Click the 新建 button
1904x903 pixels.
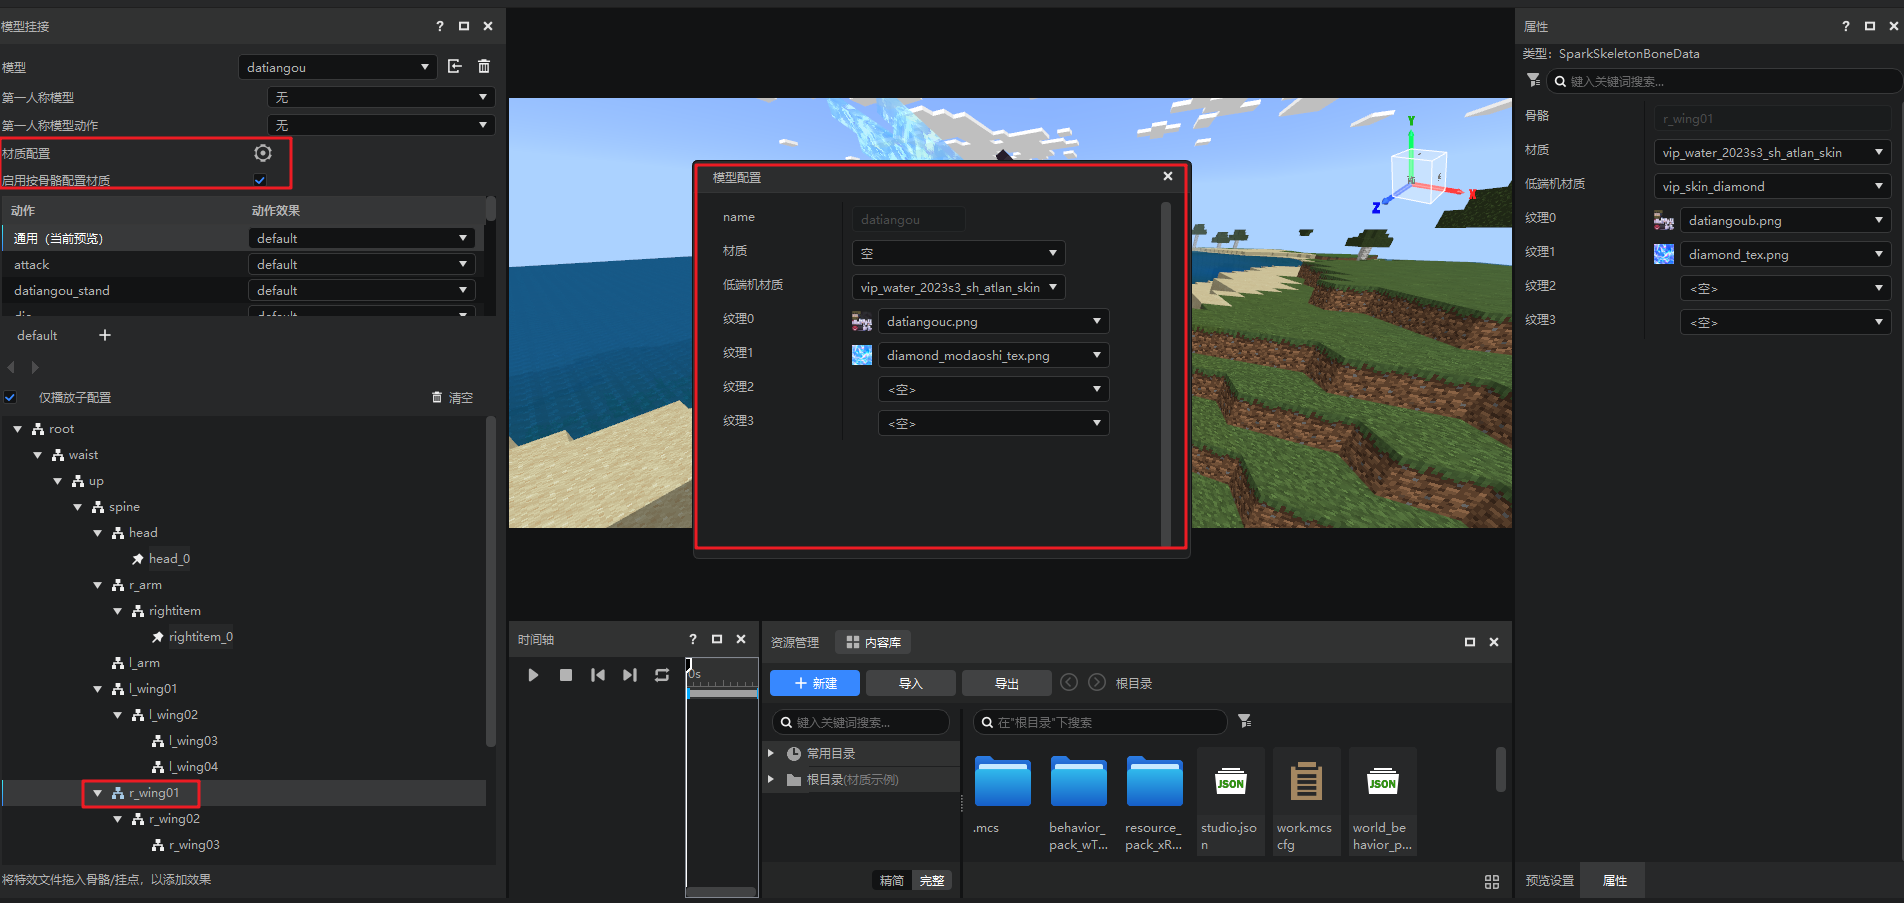[x=815, y=683]
